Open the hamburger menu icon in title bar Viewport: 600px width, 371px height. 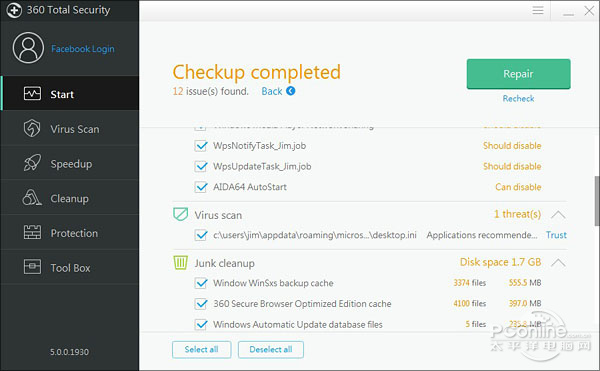click(538, 10)
